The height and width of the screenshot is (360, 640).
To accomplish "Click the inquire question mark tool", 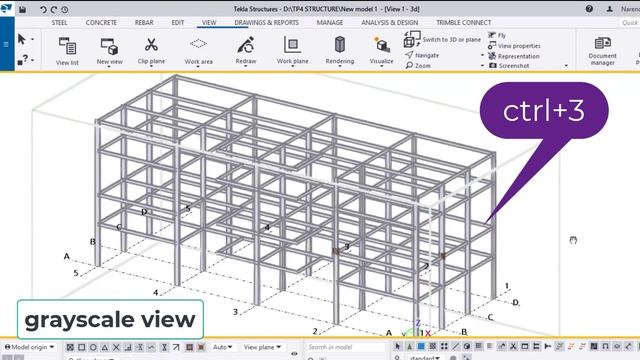I will pos(23,60).
